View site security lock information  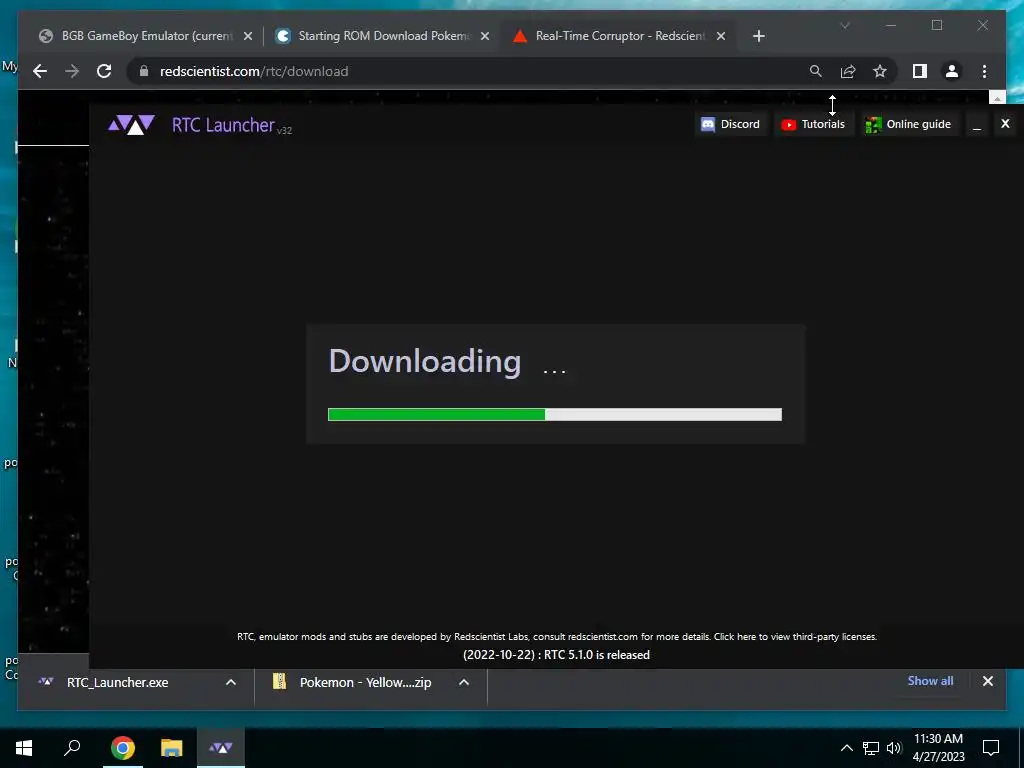[144, 71]
